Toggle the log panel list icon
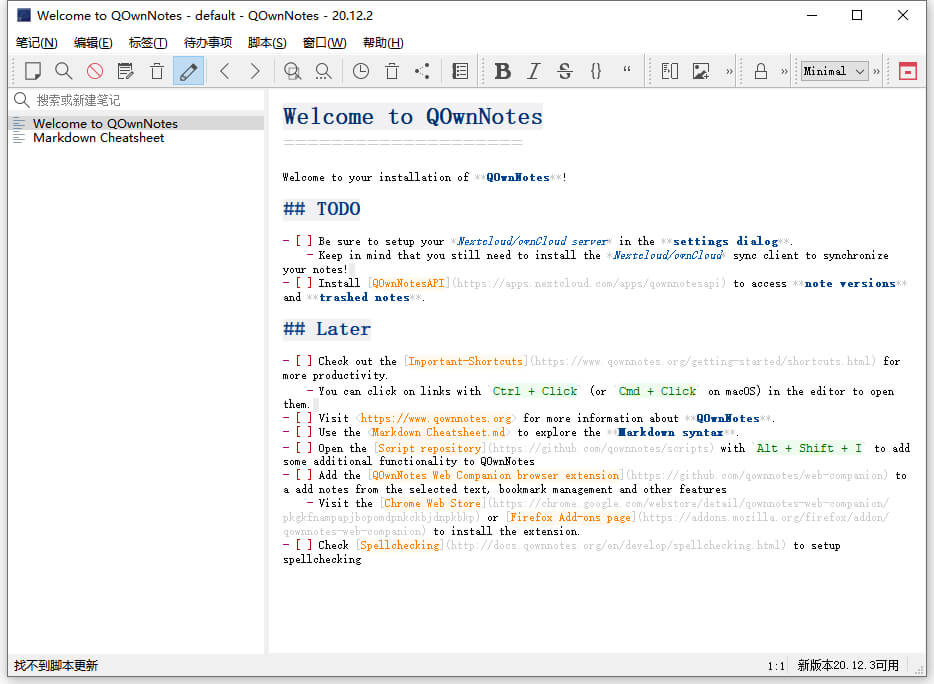This screenshot has width=934, height=684. pyautogui.click(x=460, y=71)
